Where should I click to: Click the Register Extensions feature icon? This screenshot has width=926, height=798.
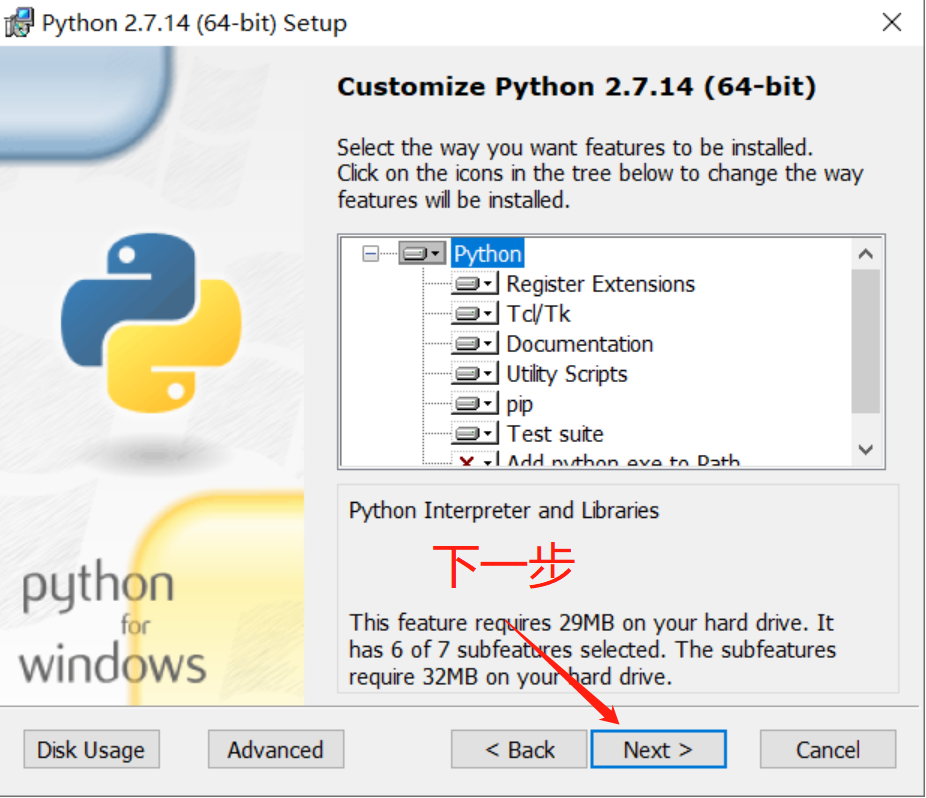[474, 284]
